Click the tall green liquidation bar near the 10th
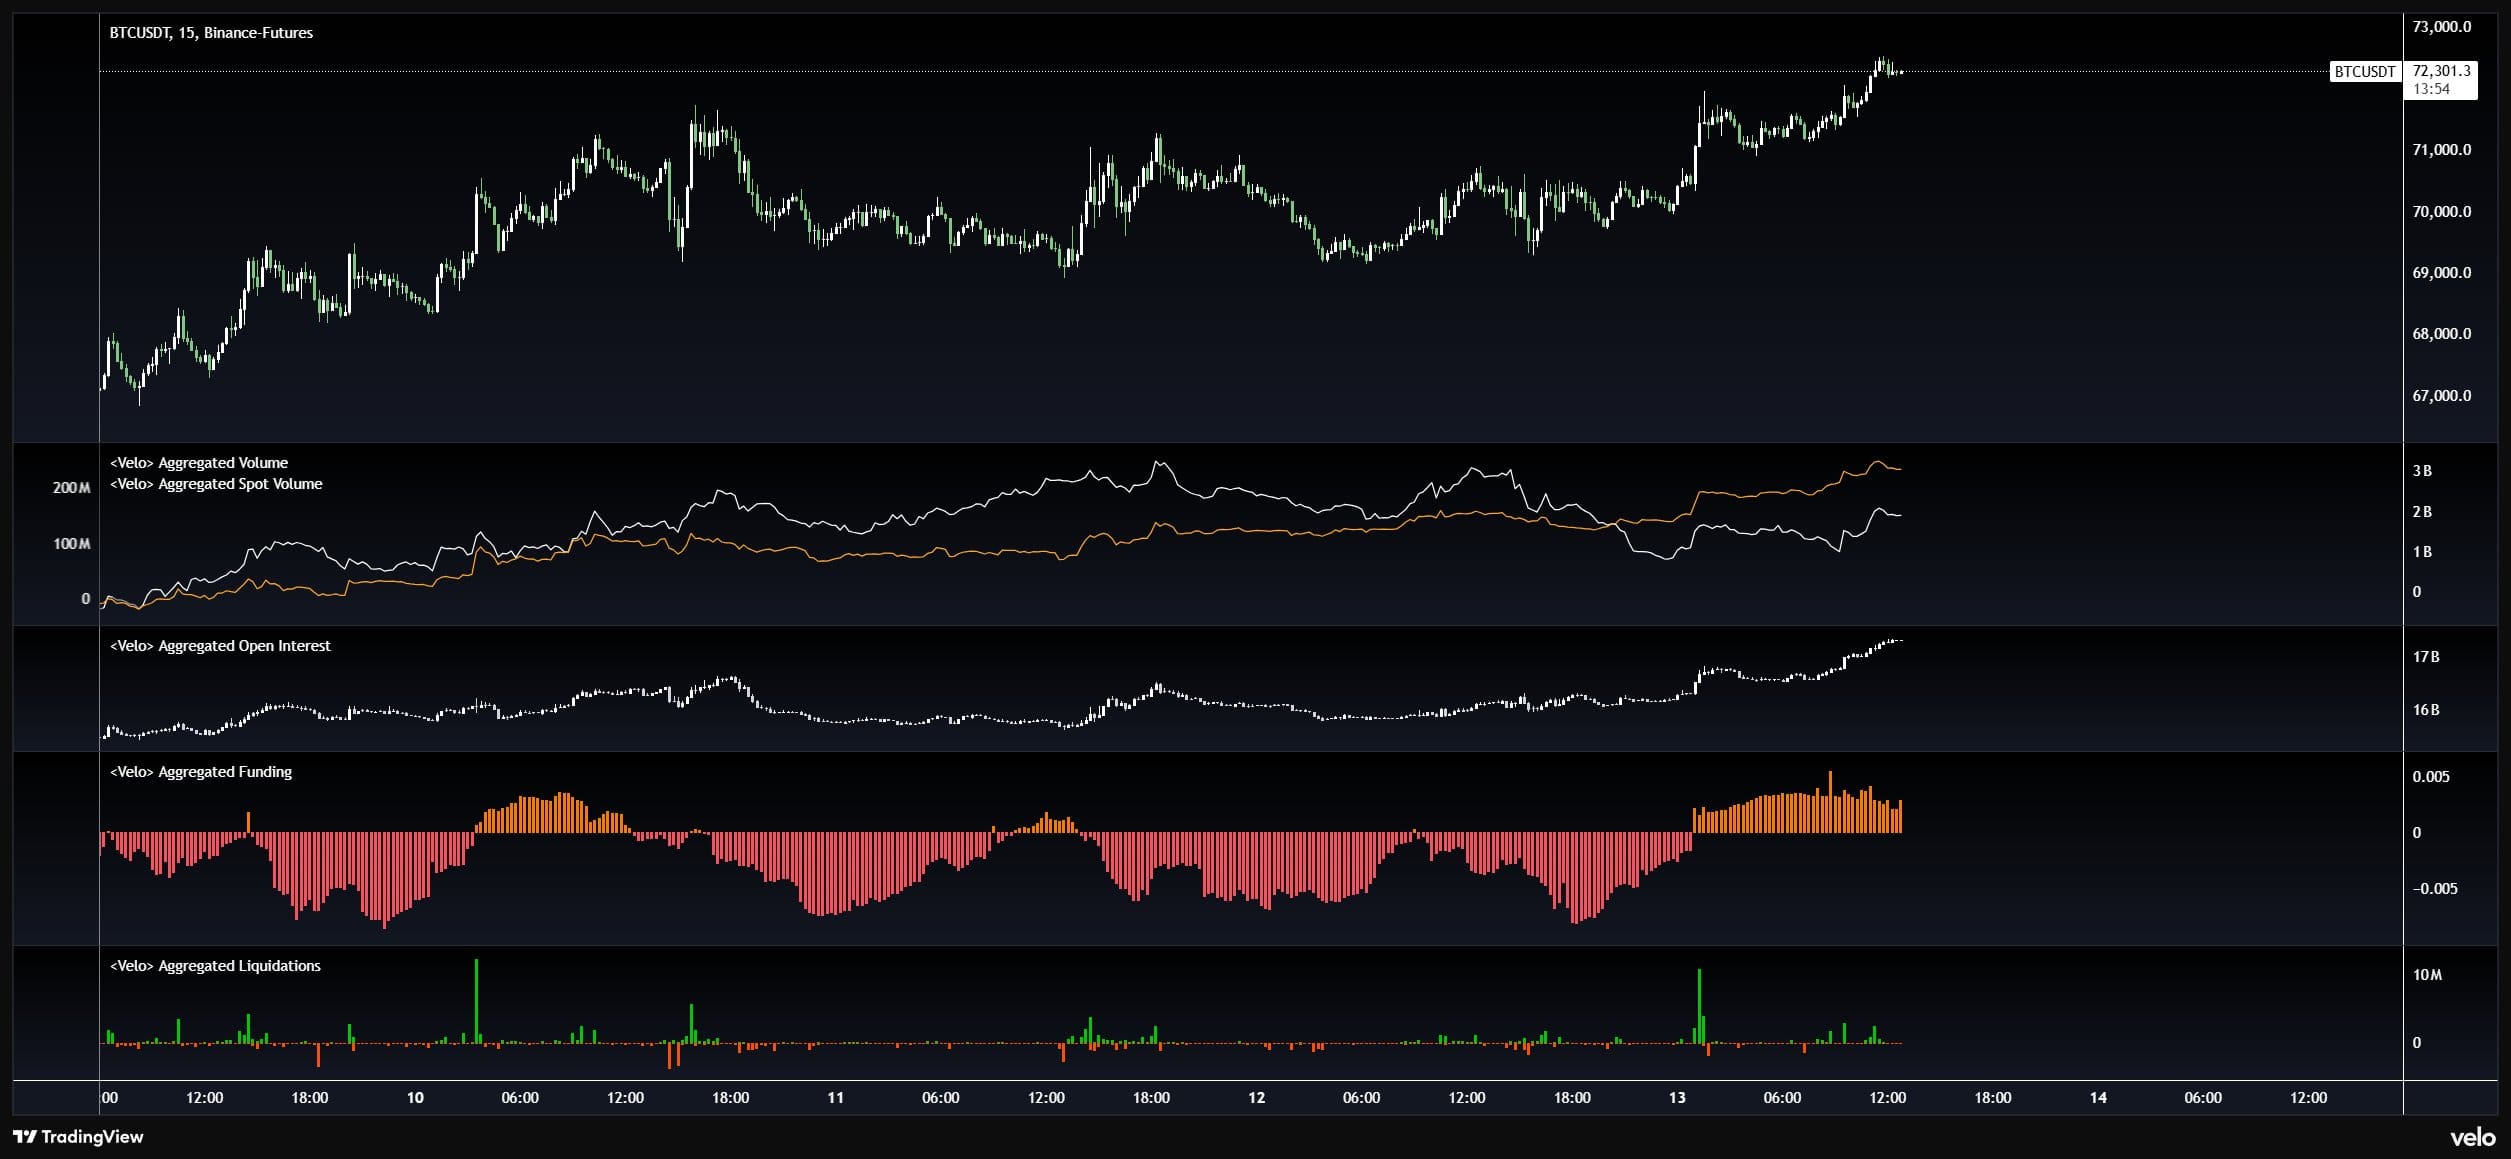The image size is (2511, 1159). click(476, 1000)
